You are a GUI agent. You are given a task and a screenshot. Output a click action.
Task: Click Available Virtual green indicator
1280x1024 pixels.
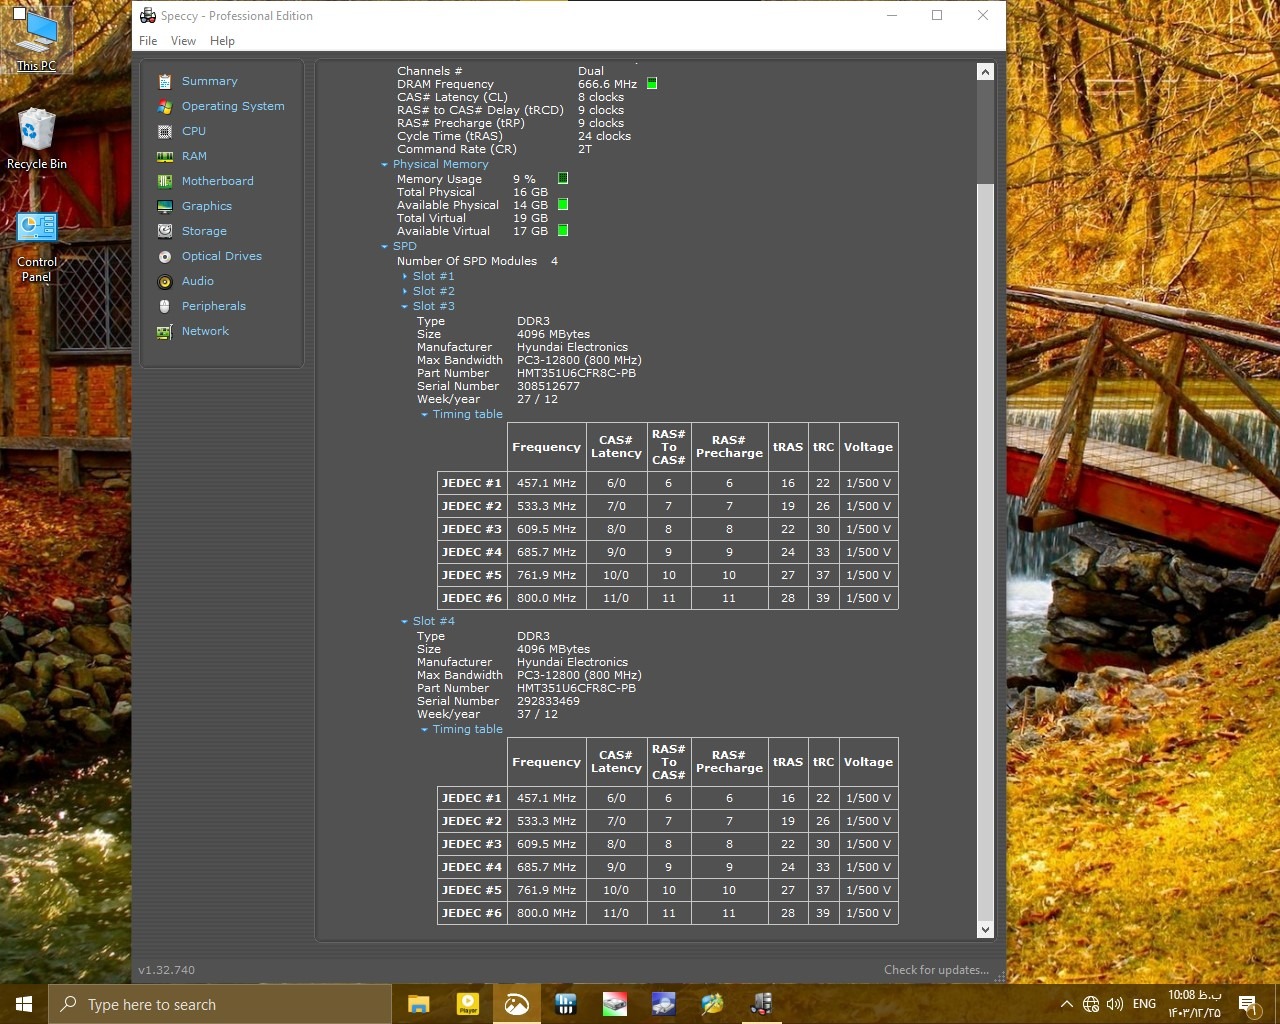[x=563, y=230]
